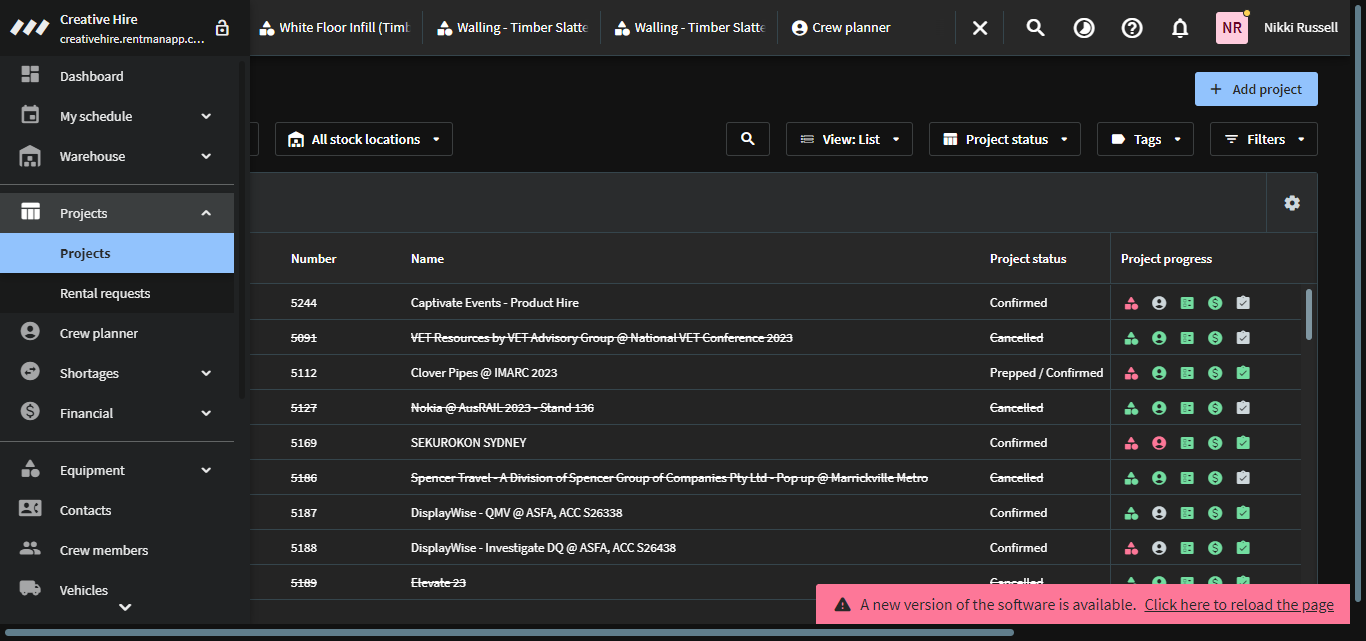Screen dimensions: 1366x641
Task: Click the search button above project list
Action: (748, 139)
